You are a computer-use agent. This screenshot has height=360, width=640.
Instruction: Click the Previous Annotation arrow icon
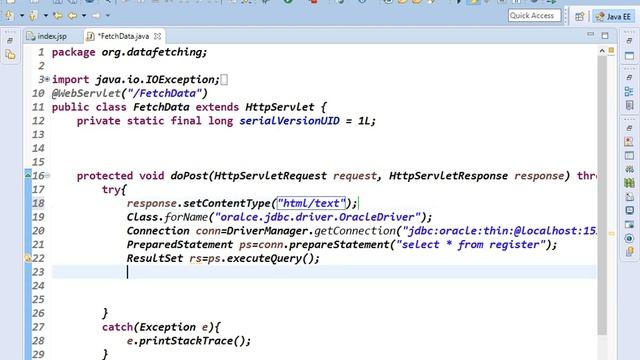33,16
